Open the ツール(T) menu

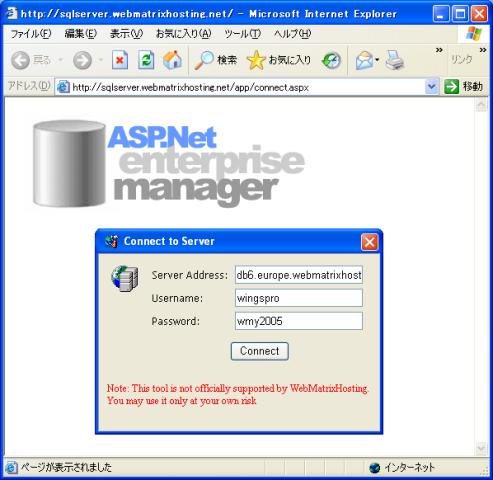pos(242,34)
